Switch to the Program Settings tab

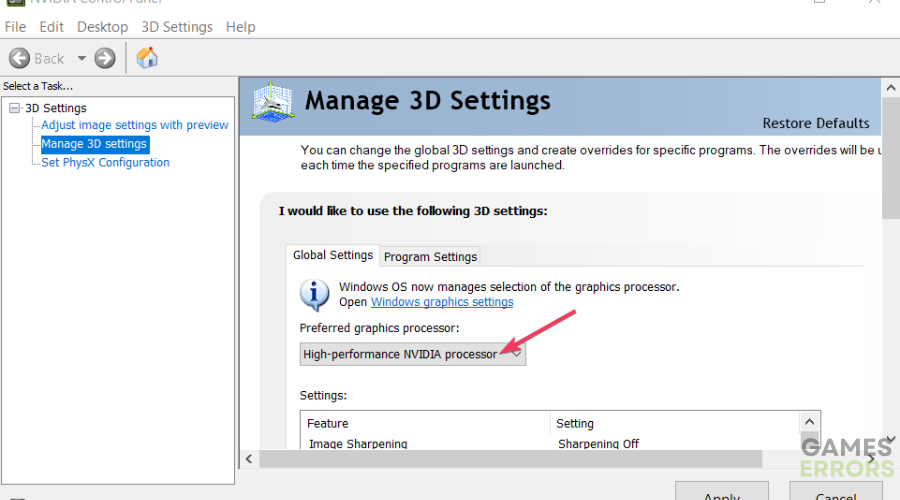430,257
